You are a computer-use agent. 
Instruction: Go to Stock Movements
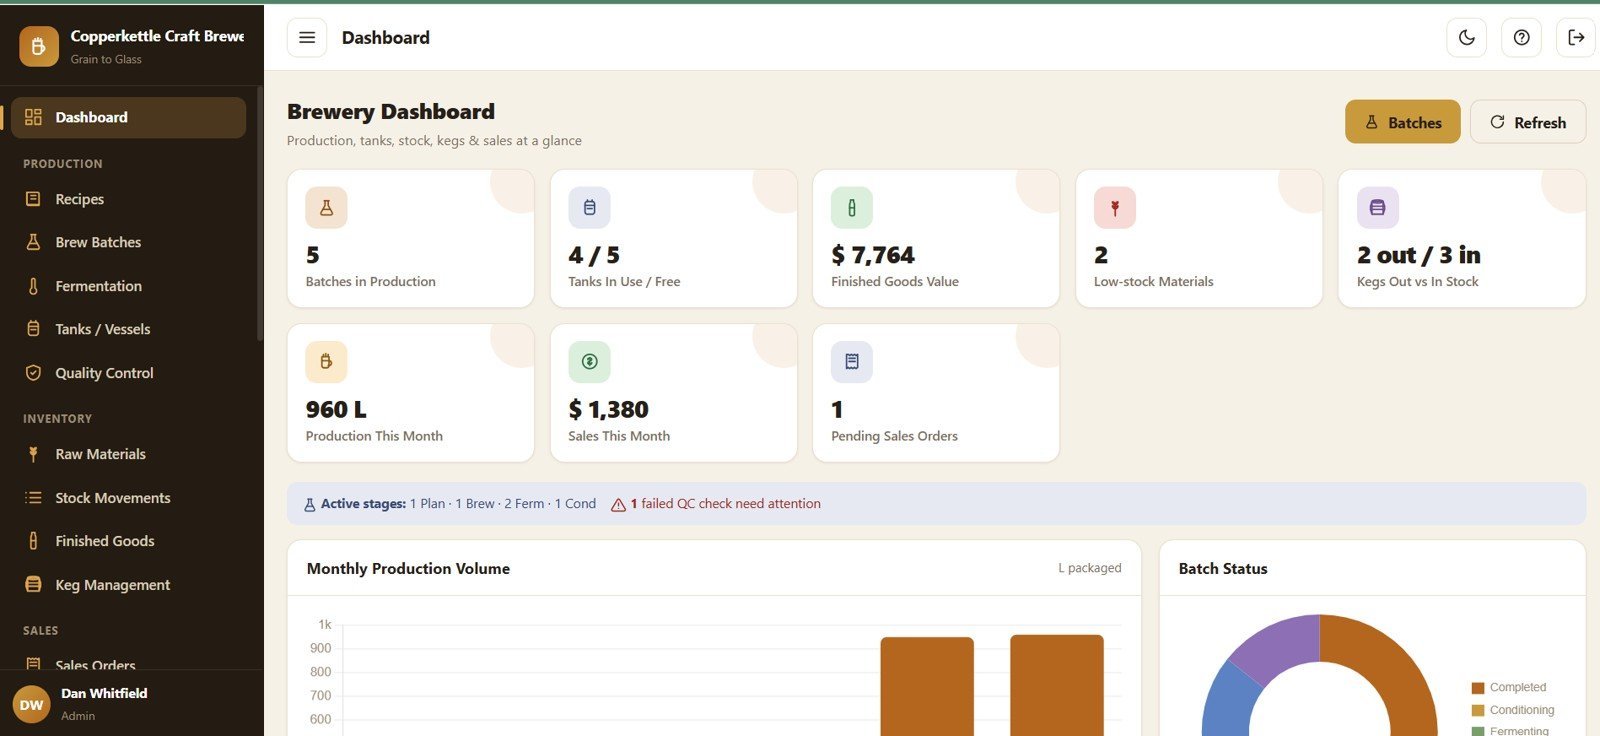pyautogui.click(x=128, y=498)
